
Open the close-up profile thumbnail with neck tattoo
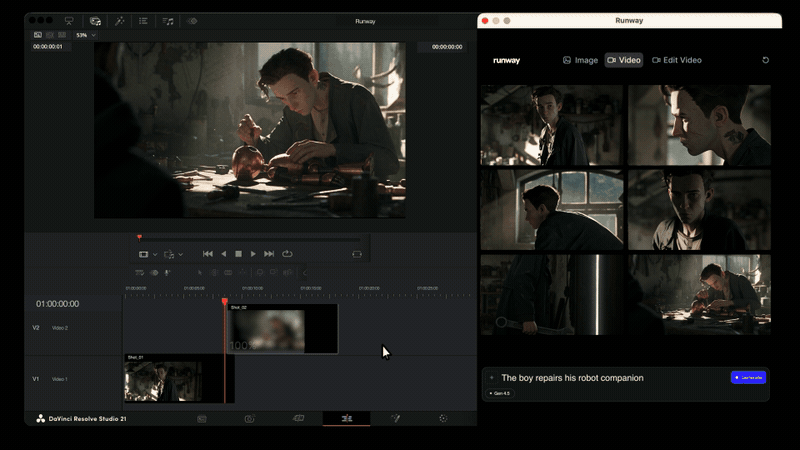[699, 125]
